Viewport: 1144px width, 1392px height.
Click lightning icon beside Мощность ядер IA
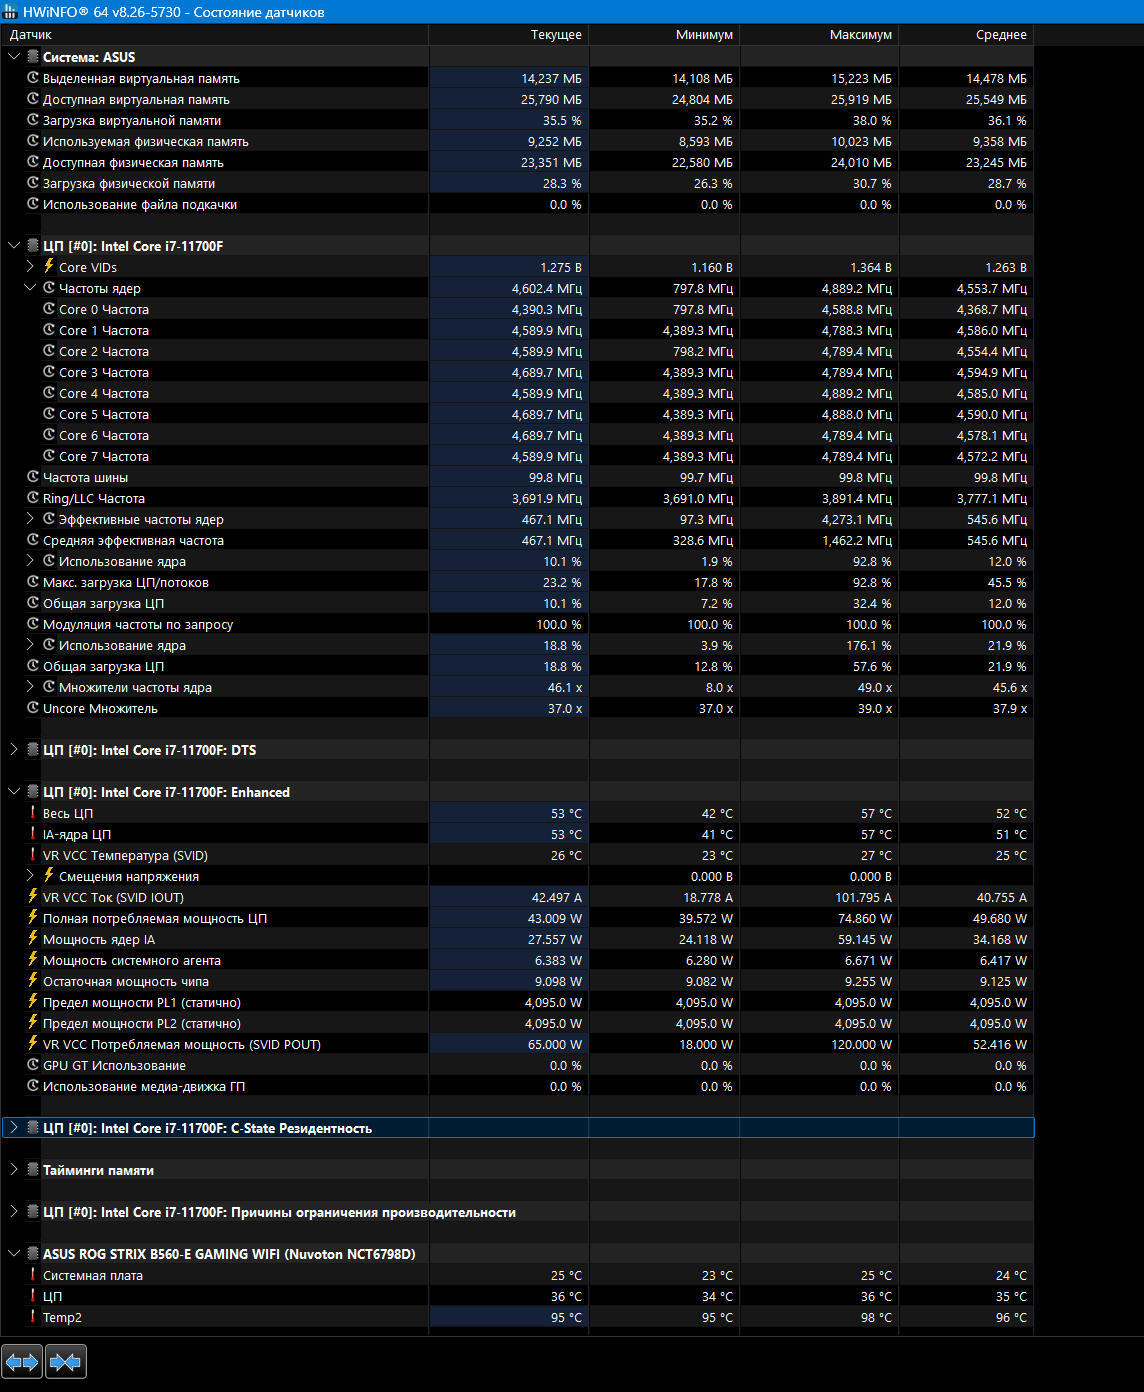coord(33,938)
